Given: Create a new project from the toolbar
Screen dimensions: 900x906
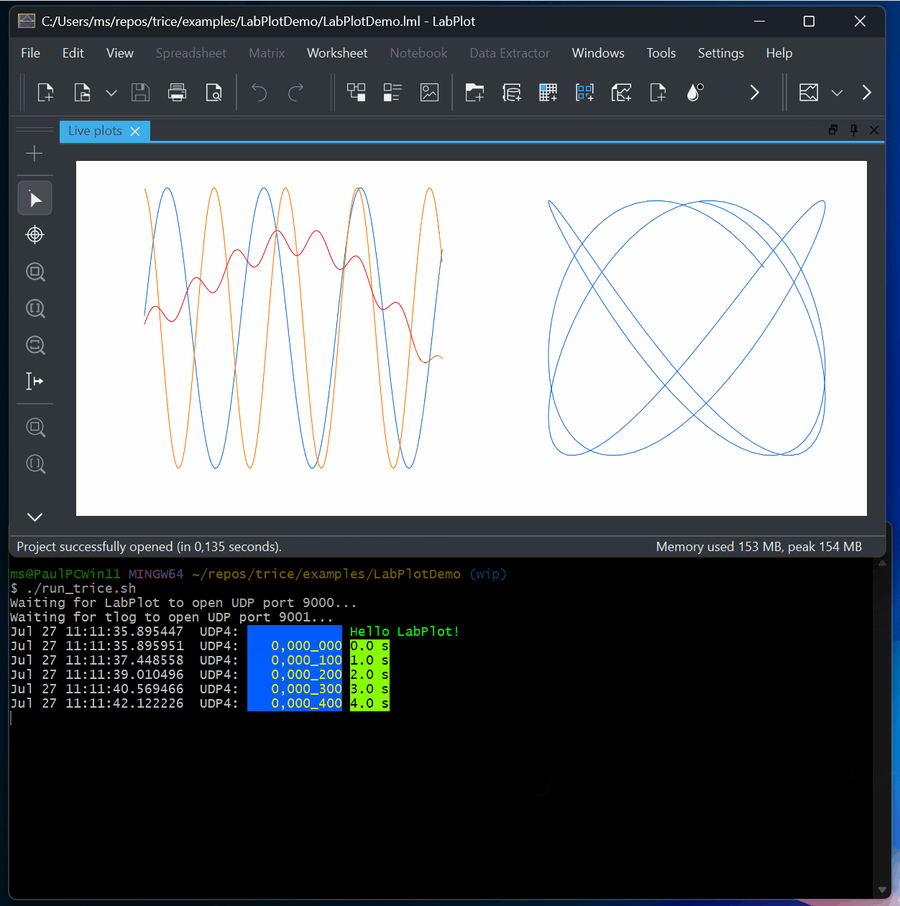Looking at the screenshot, I should [45, 92].
